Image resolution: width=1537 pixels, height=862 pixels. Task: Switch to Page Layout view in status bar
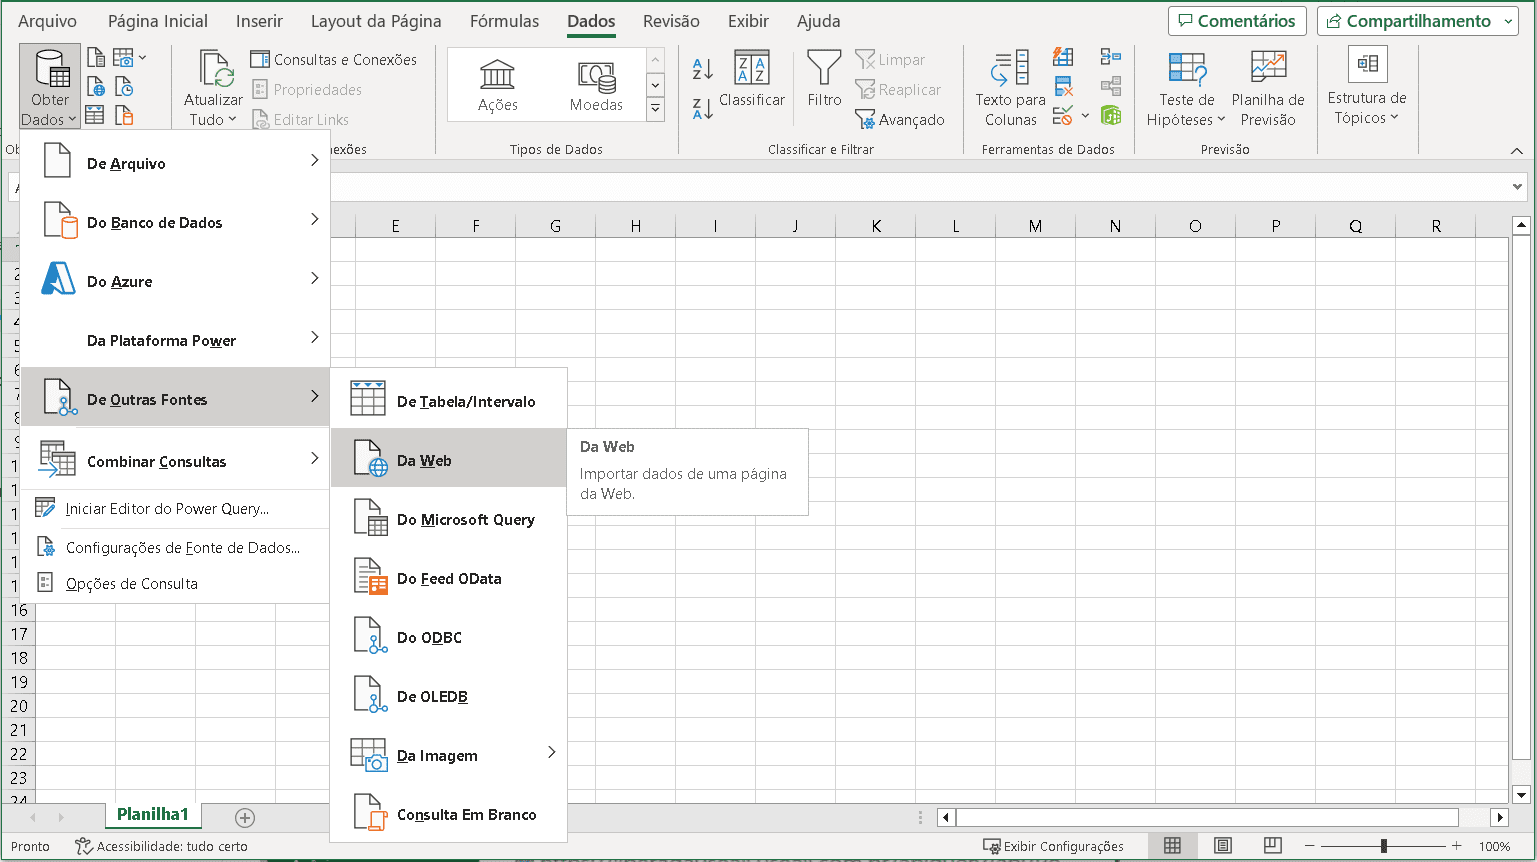click(1223, 846)
